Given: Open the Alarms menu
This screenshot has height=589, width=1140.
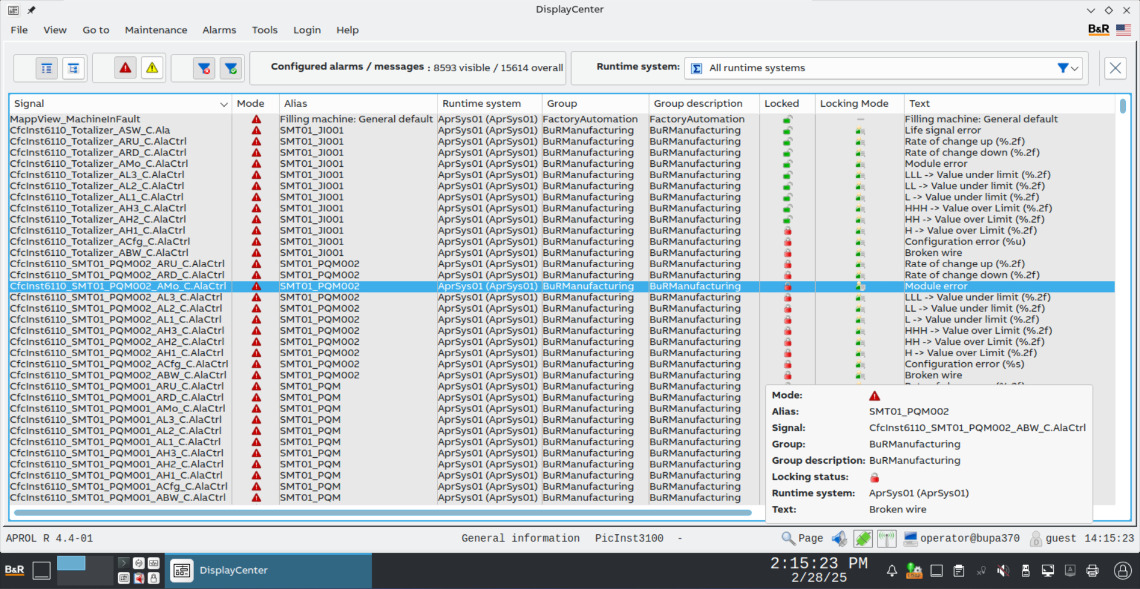Looking at the screenshot, I should pyautogui.click(x=219, y=30).
